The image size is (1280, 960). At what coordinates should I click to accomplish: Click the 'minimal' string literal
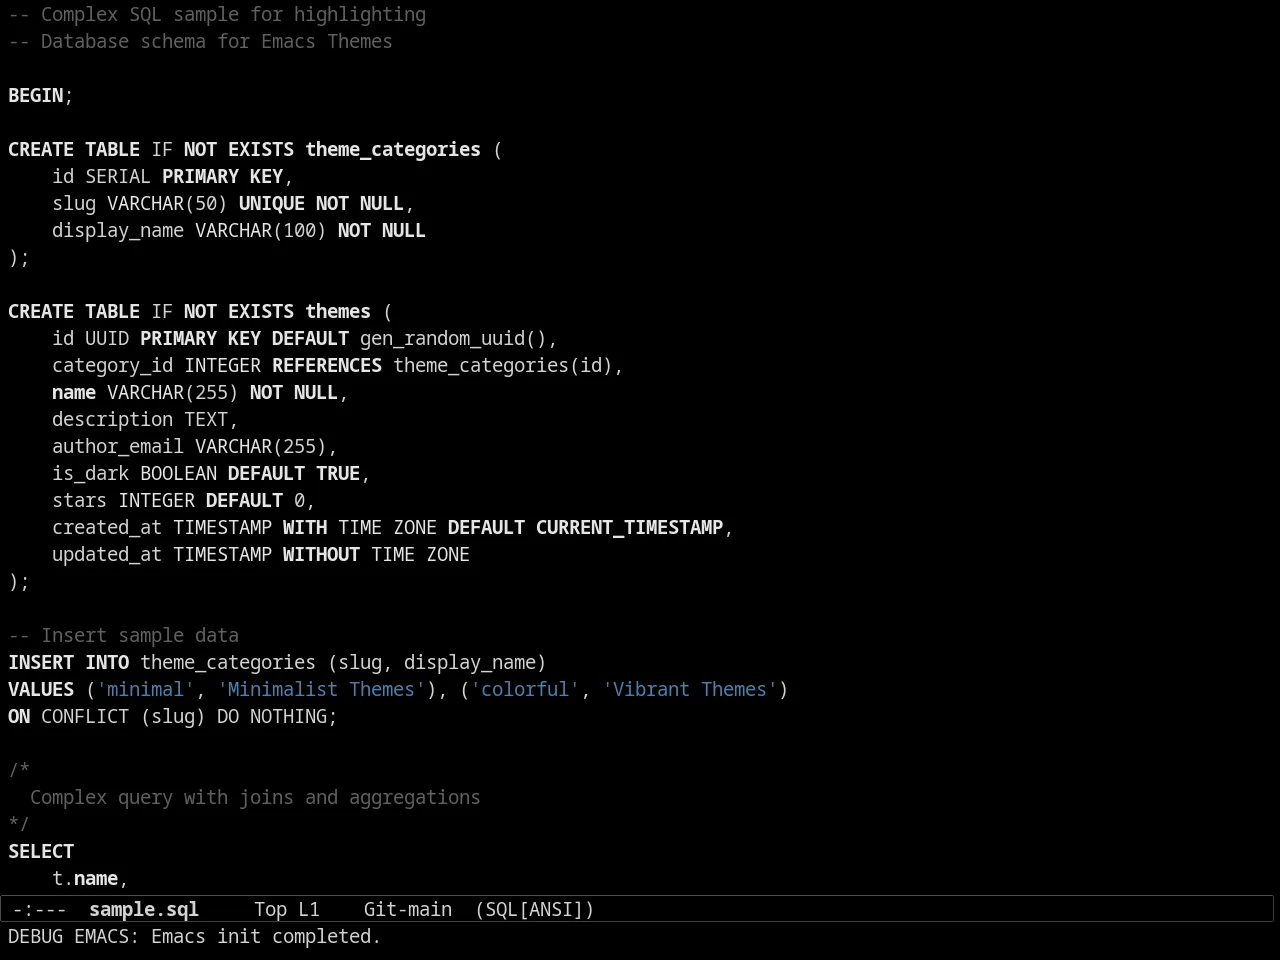point(146,689)
